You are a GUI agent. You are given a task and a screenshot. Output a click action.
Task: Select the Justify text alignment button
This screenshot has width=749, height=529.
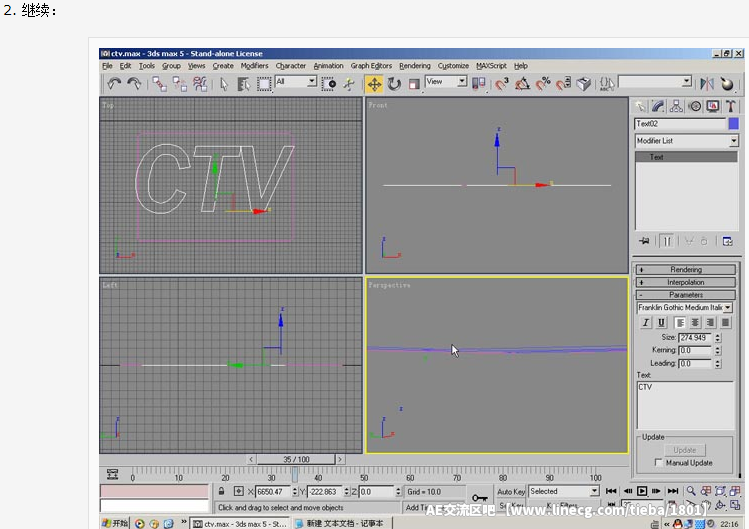[x=726, y=323]
